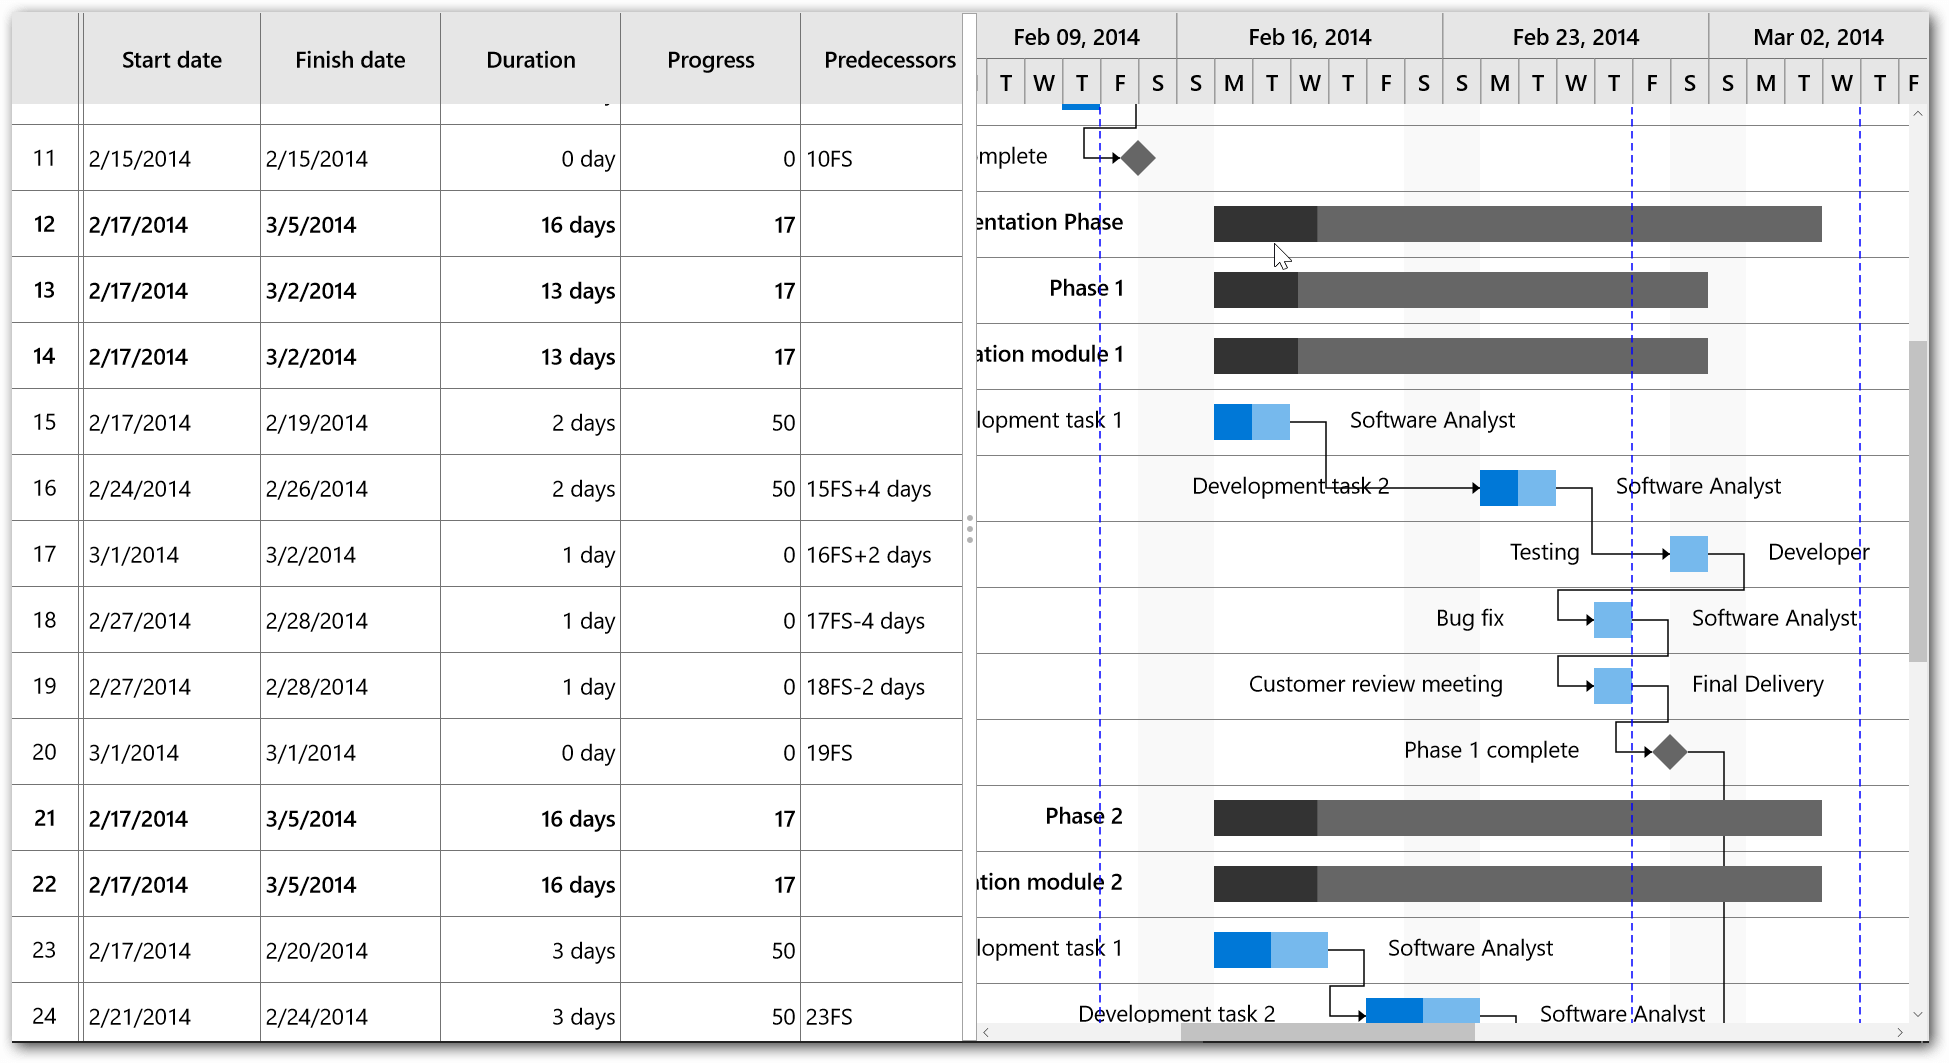Click the 'Final Delivery' resource label

(x=1758, y=684)
